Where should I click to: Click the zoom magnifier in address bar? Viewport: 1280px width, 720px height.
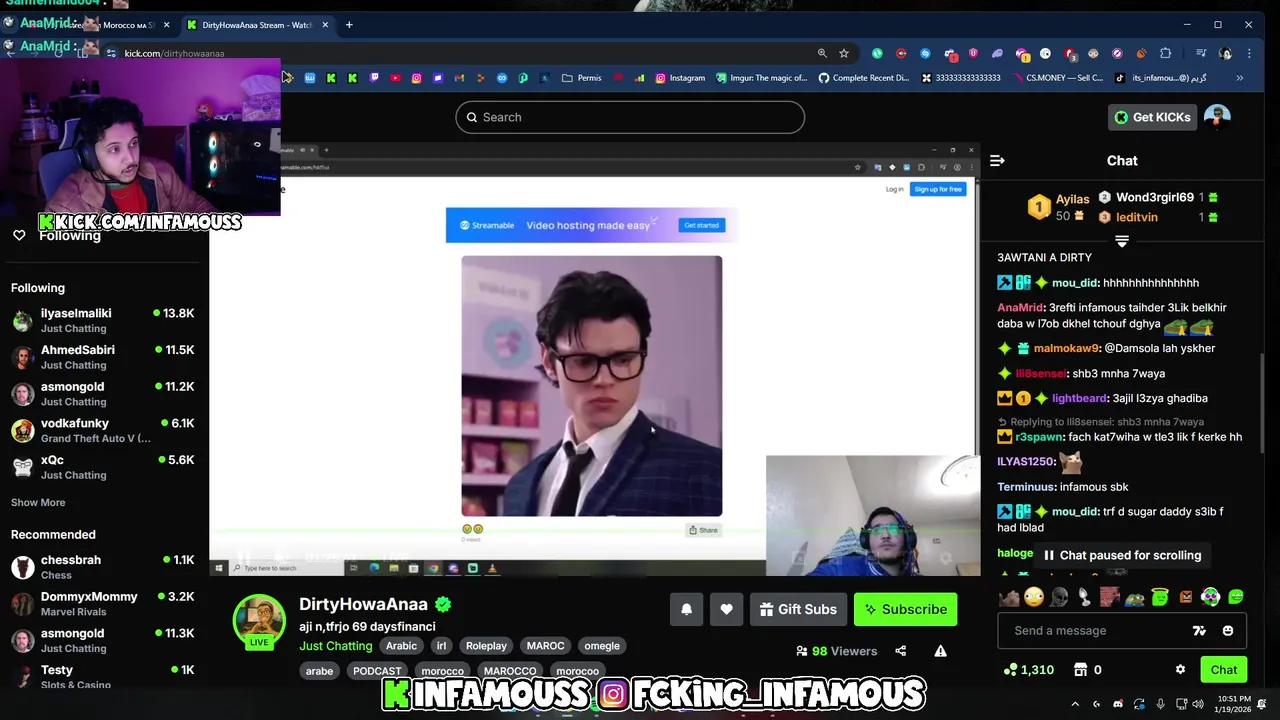pyautogui.click(x=822, y=53)
